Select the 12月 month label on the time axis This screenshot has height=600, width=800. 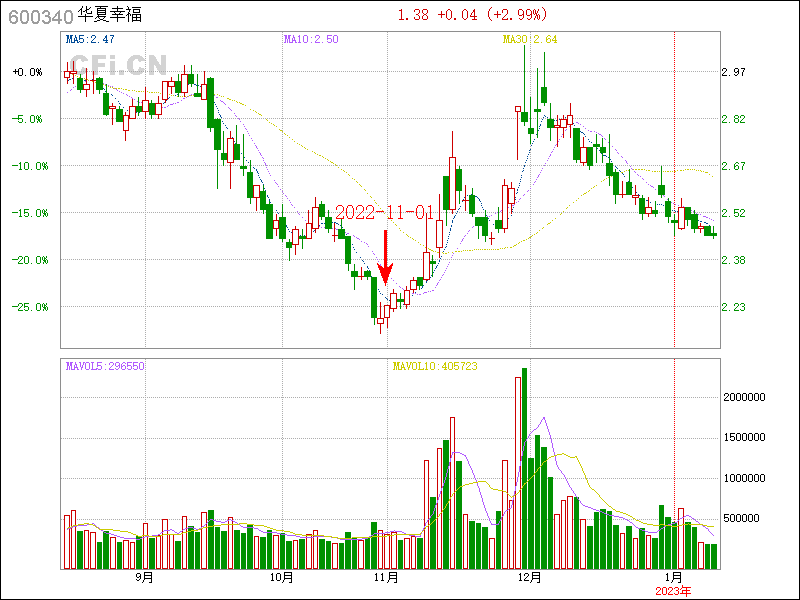coord(530,577)
